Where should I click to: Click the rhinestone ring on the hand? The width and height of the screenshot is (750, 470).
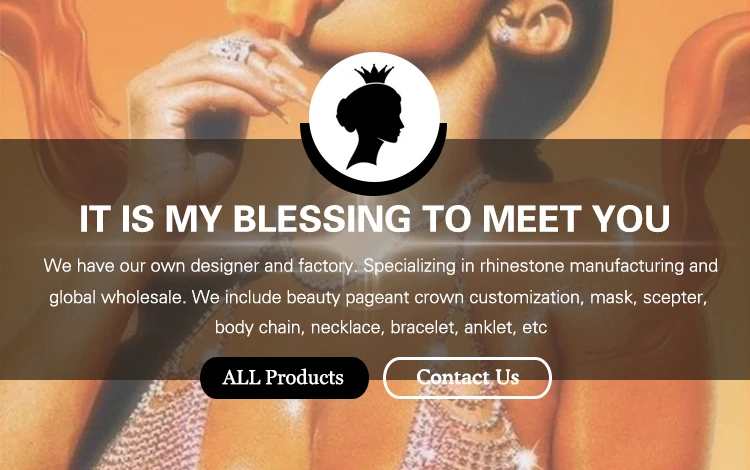(233, 50)
